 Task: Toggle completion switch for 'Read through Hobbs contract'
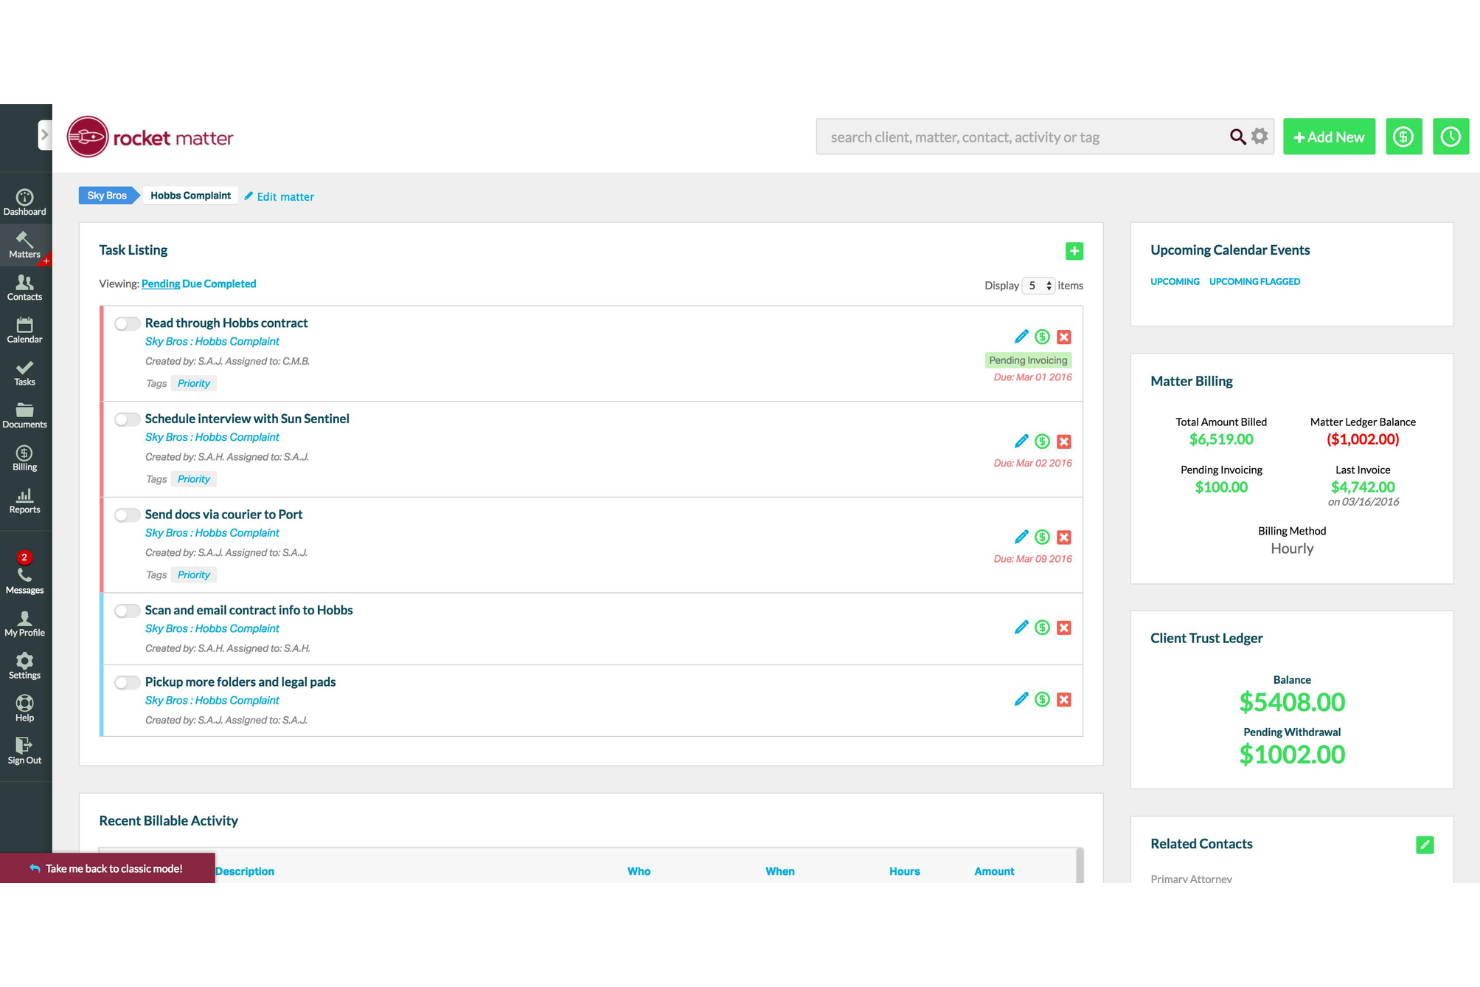(x=127, y=323)
